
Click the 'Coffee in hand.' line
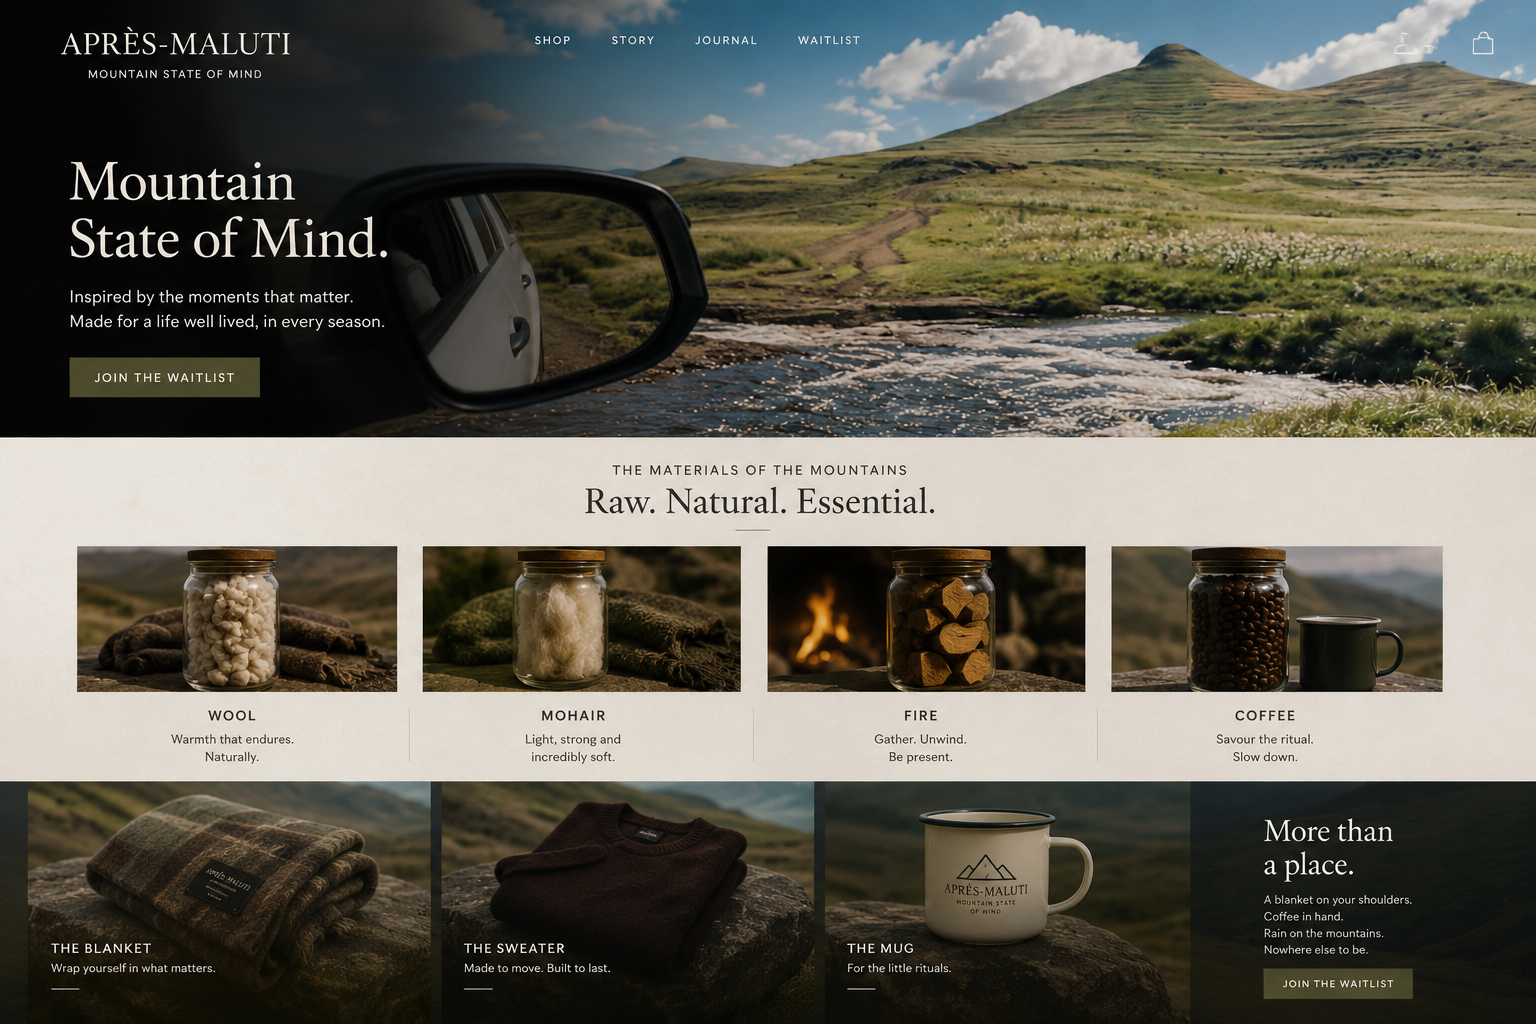click(x=1303, y=916)
